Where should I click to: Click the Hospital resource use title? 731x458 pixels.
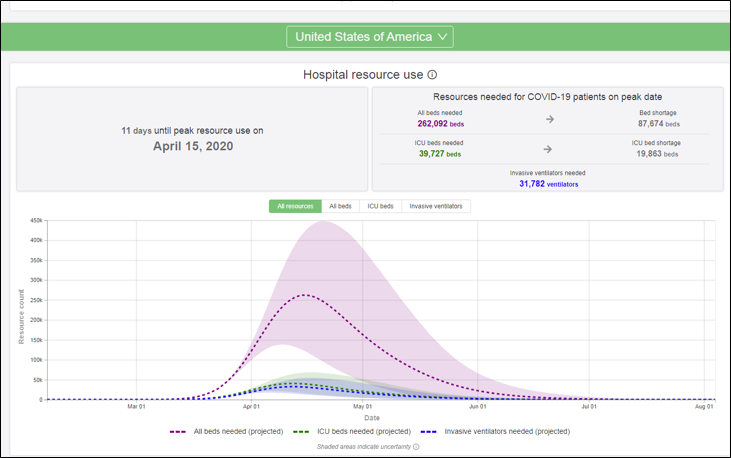(x=363, y=75)
